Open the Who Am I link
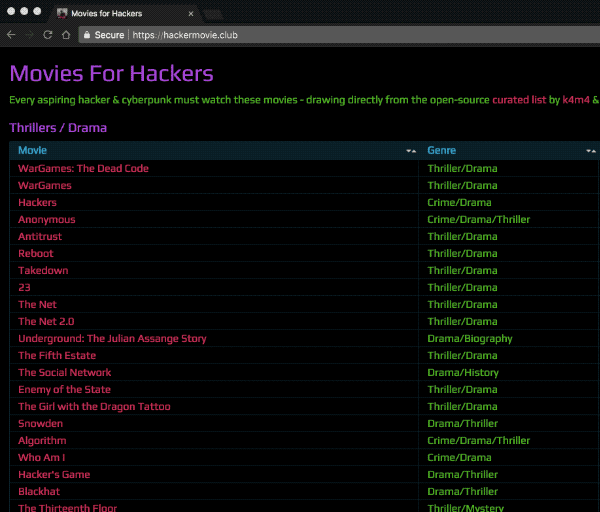Viewport: 600px width, 512px height. click(42, 457)
